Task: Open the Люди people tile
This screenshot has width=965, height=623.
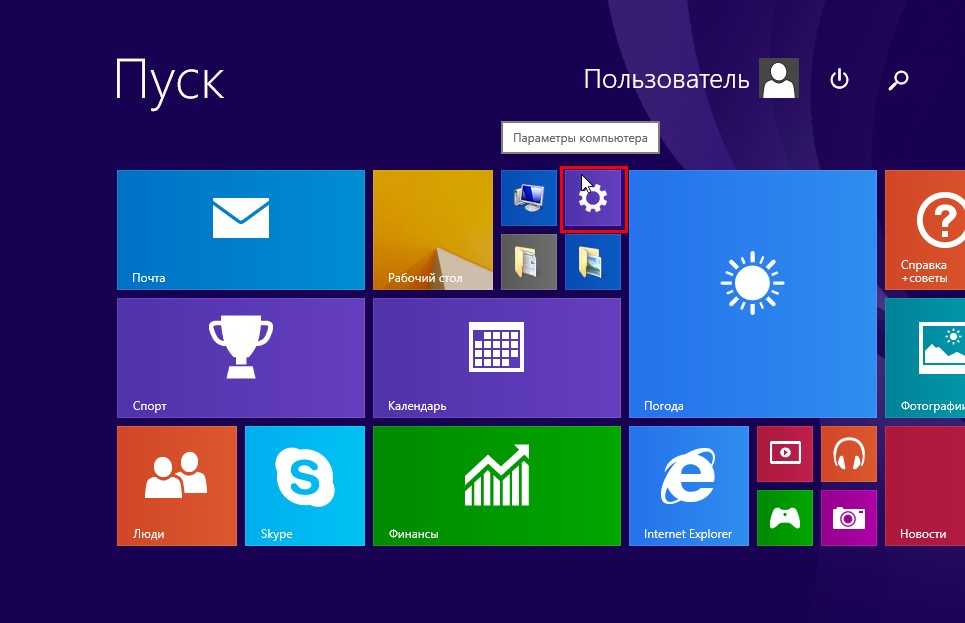Action: (176, 485)
